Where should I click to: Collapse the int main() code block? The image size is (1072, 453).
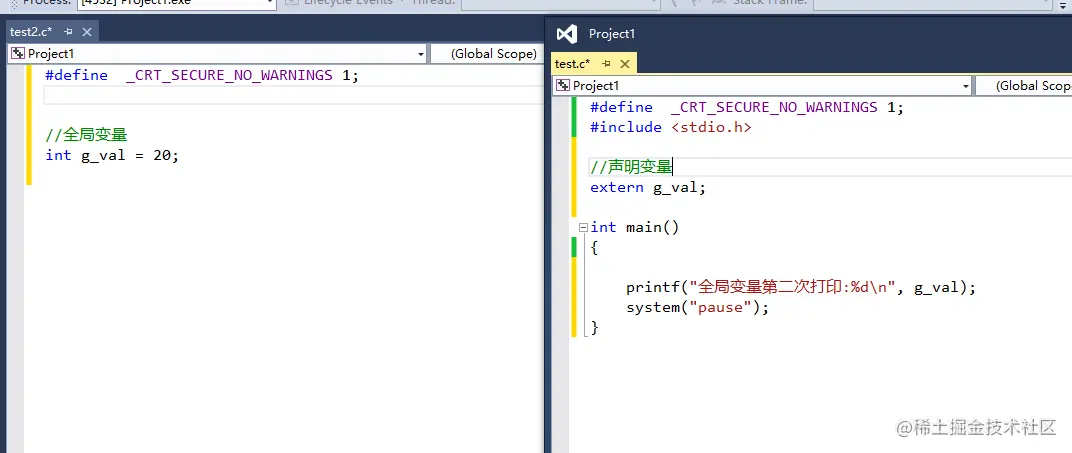click(x=583, y=228)
